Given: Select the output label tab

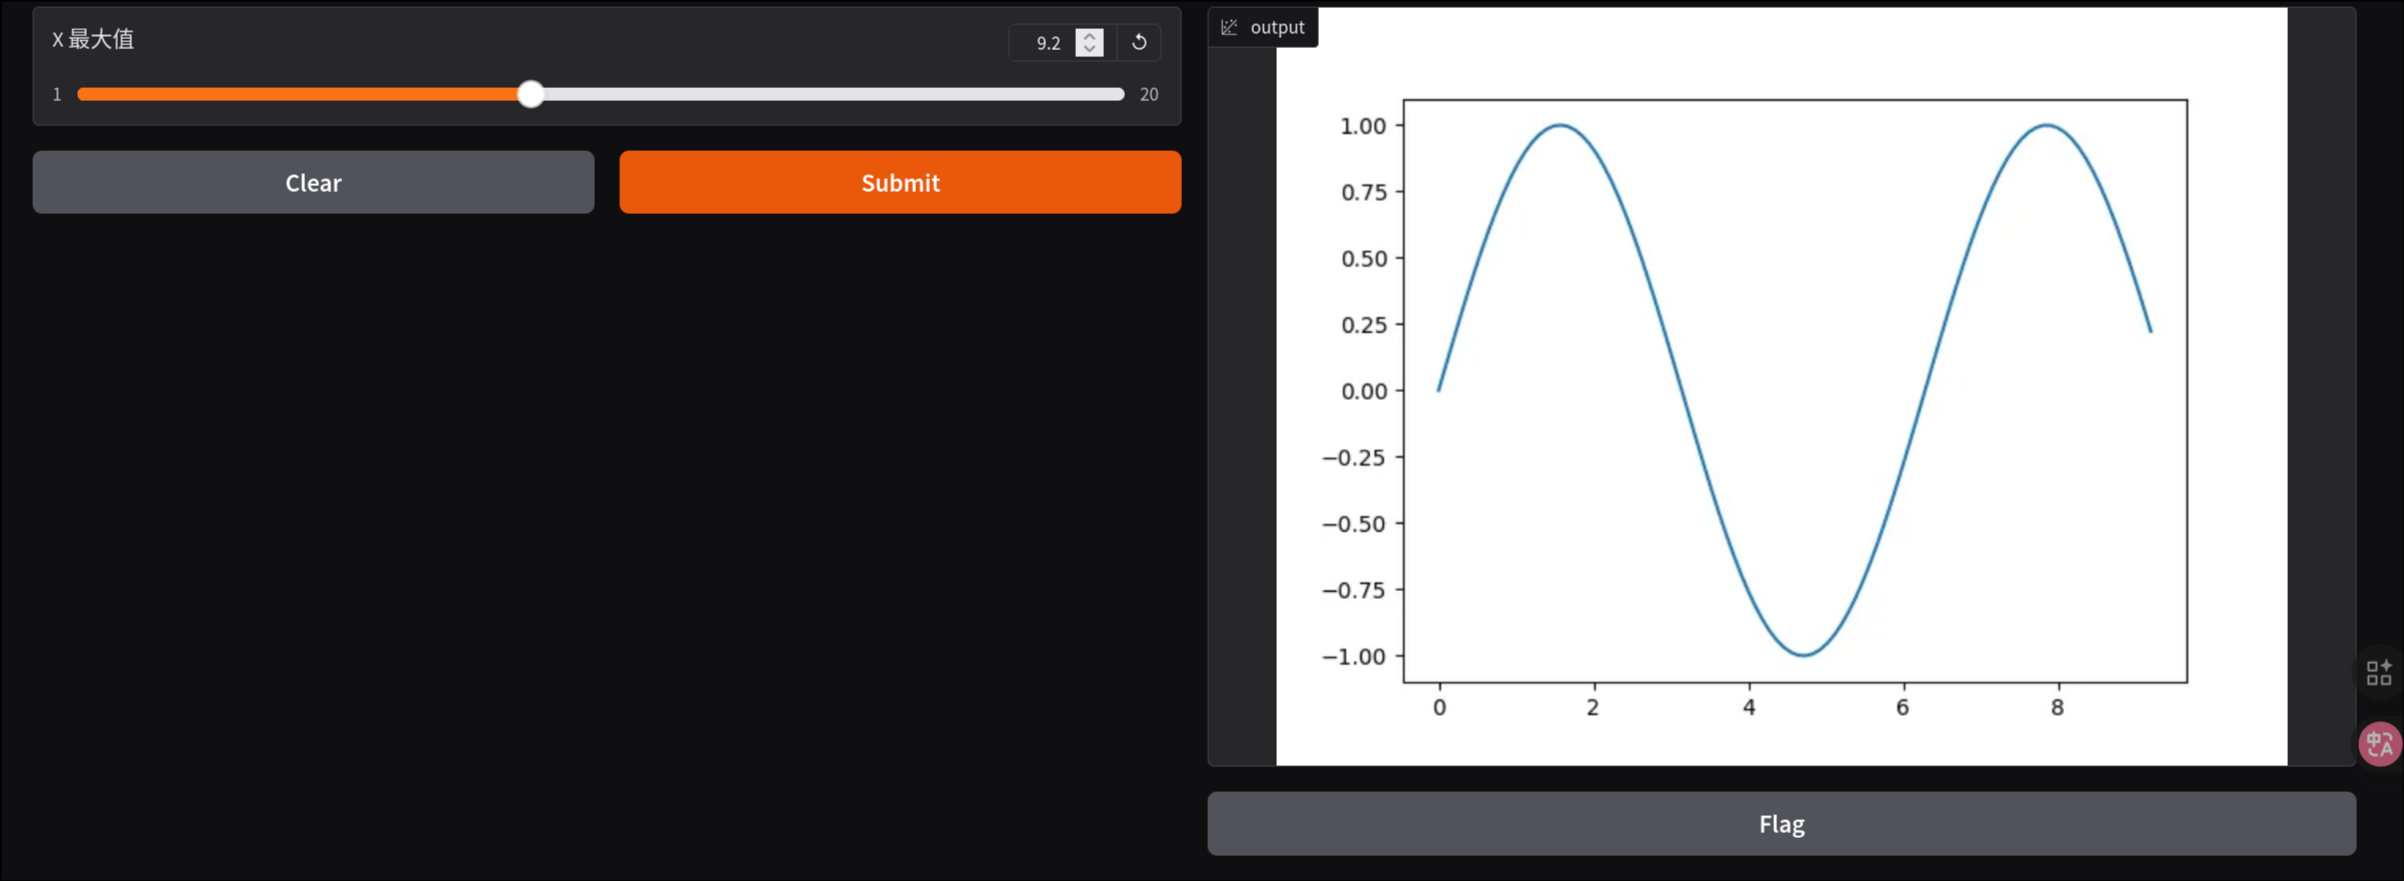Looking at the screenshot, I should 1276,27.
